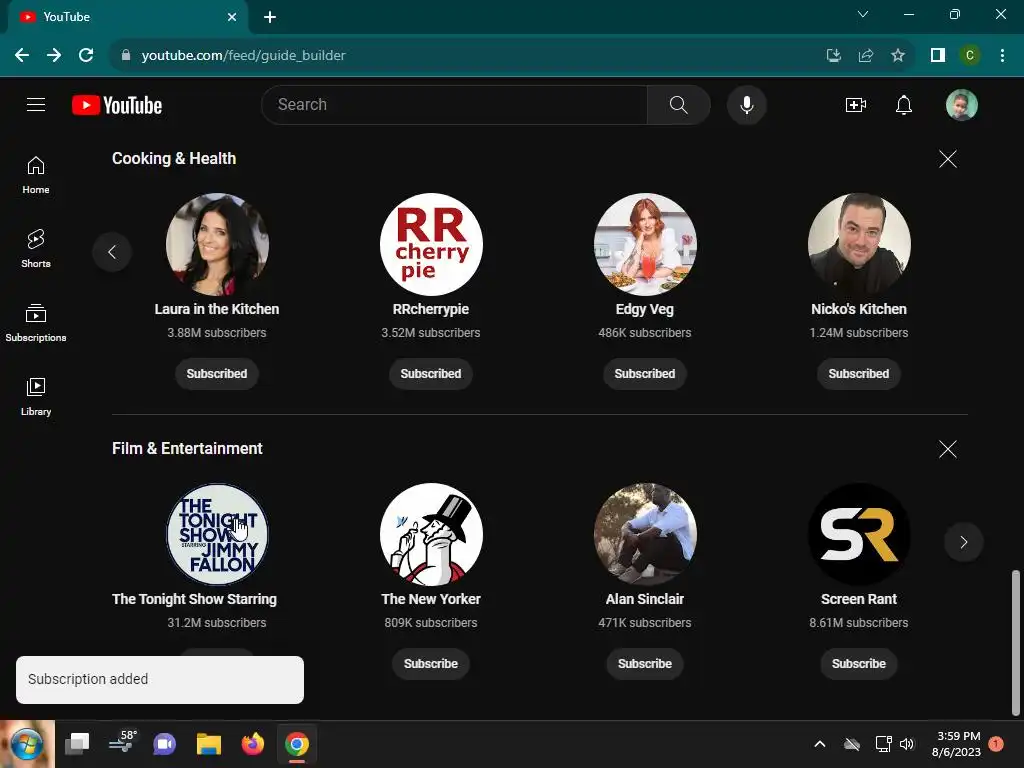Open Nicko's Kitchen channel avatar

click(x=859, y=244)
